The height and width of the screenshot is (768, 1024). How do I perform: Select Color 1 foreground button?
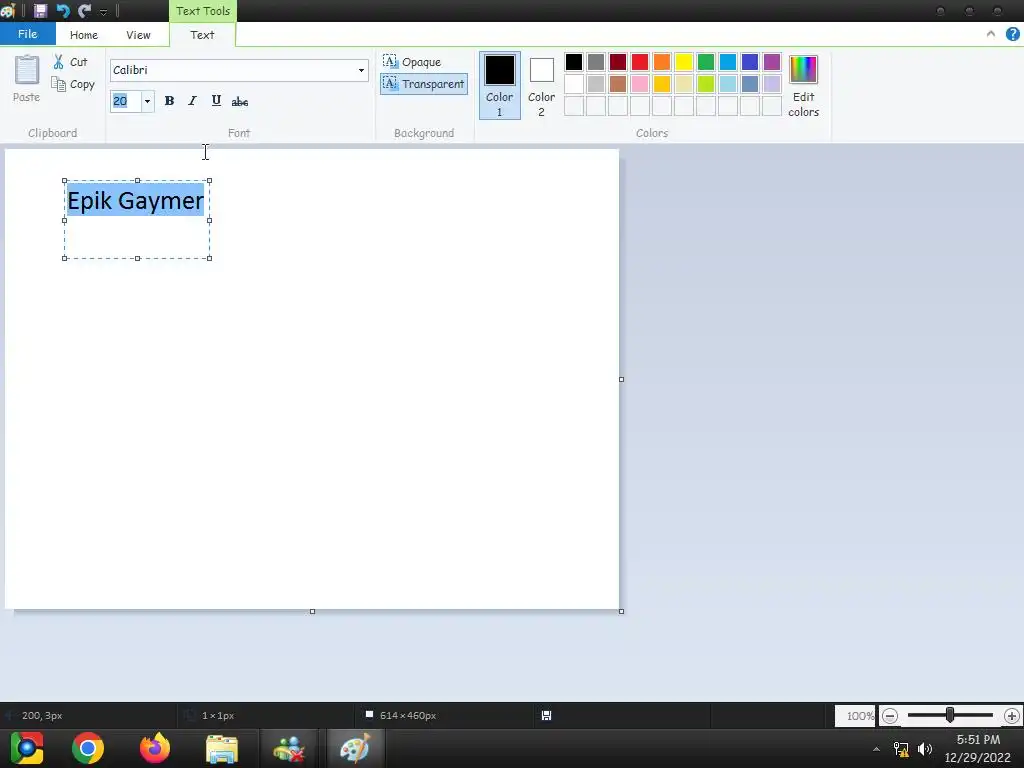[x=500, y=86]
